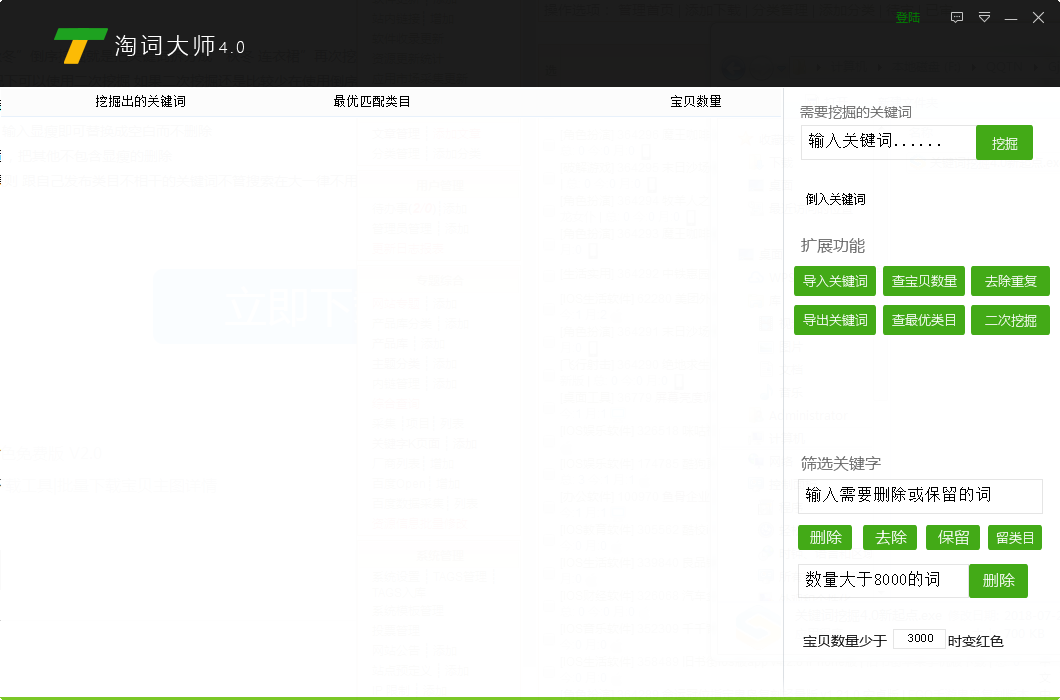1060x700 pixels.
Task: Focus the 输入需要删除或保留的词 field
Action: (x=920, y=496)
